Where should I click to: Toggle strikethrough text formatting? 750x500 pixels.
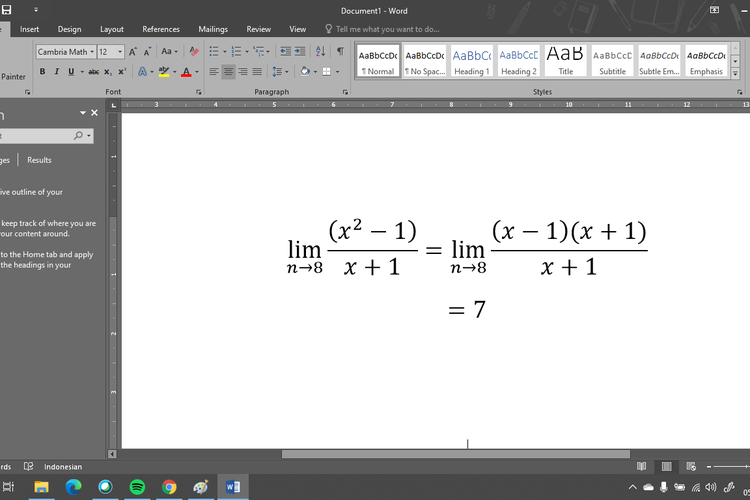click(93, 72)
